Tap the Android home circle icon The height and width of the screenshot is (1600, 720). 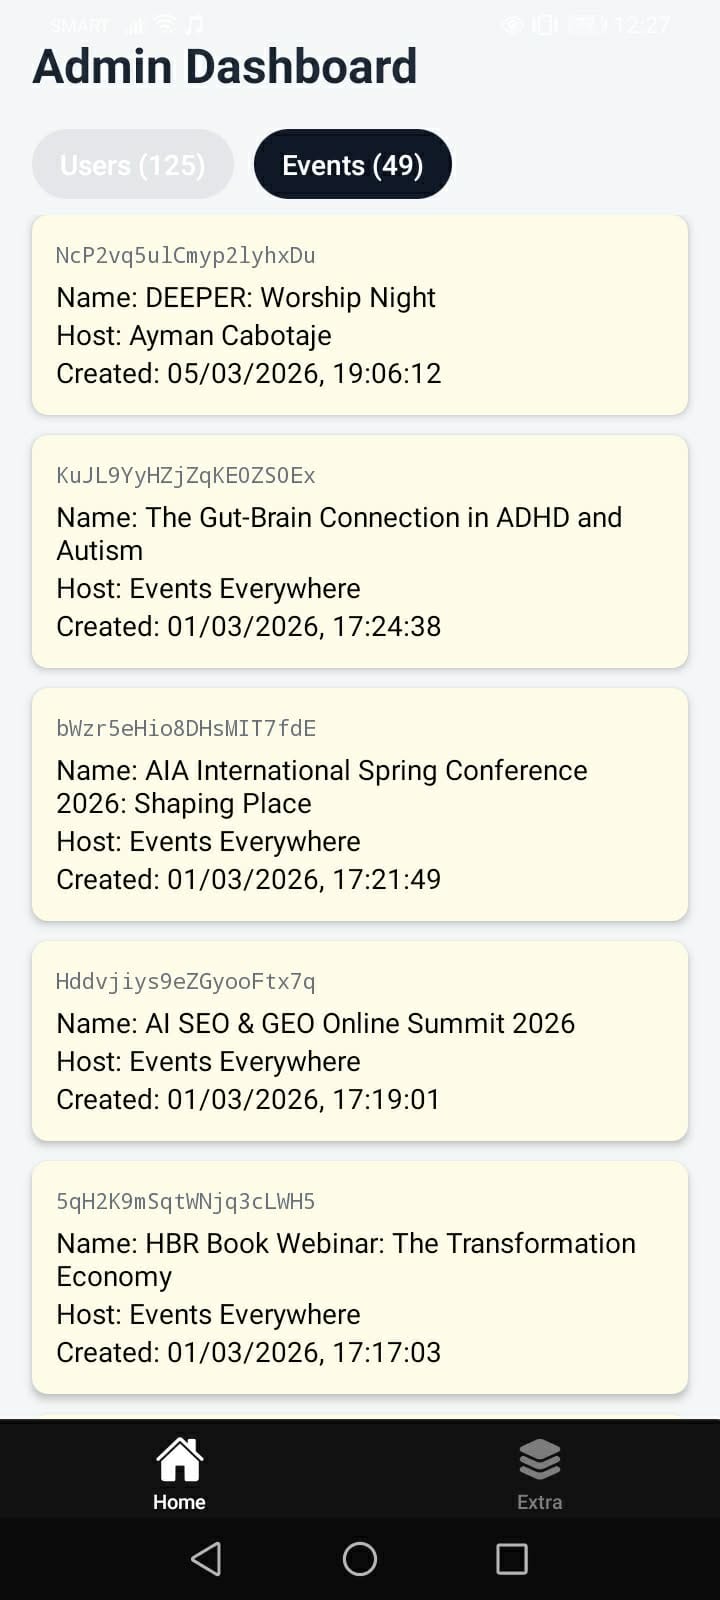point(360,1558)
